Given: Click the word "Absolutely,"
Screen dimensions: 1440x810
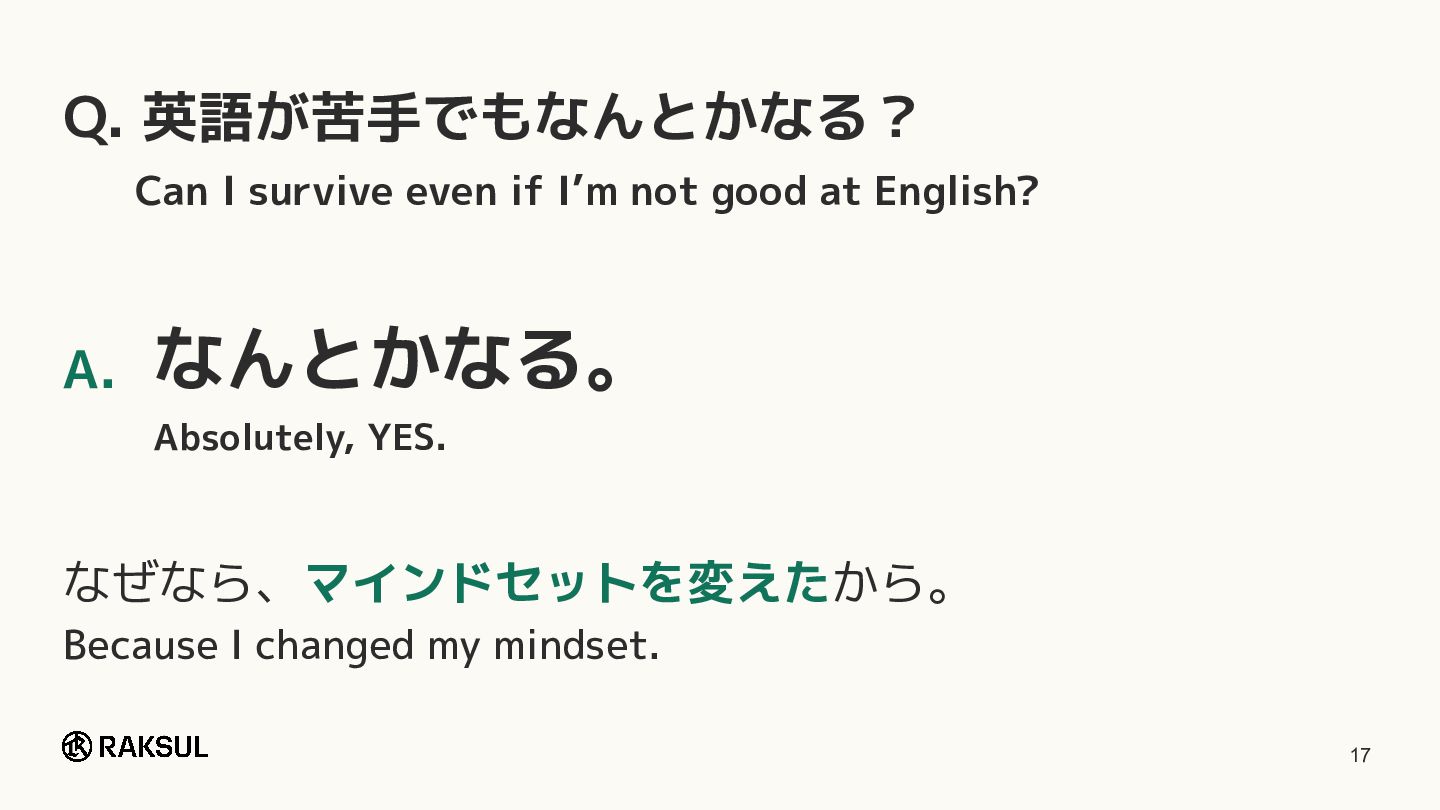Looking at the screenshot, I should click(254, 437).
